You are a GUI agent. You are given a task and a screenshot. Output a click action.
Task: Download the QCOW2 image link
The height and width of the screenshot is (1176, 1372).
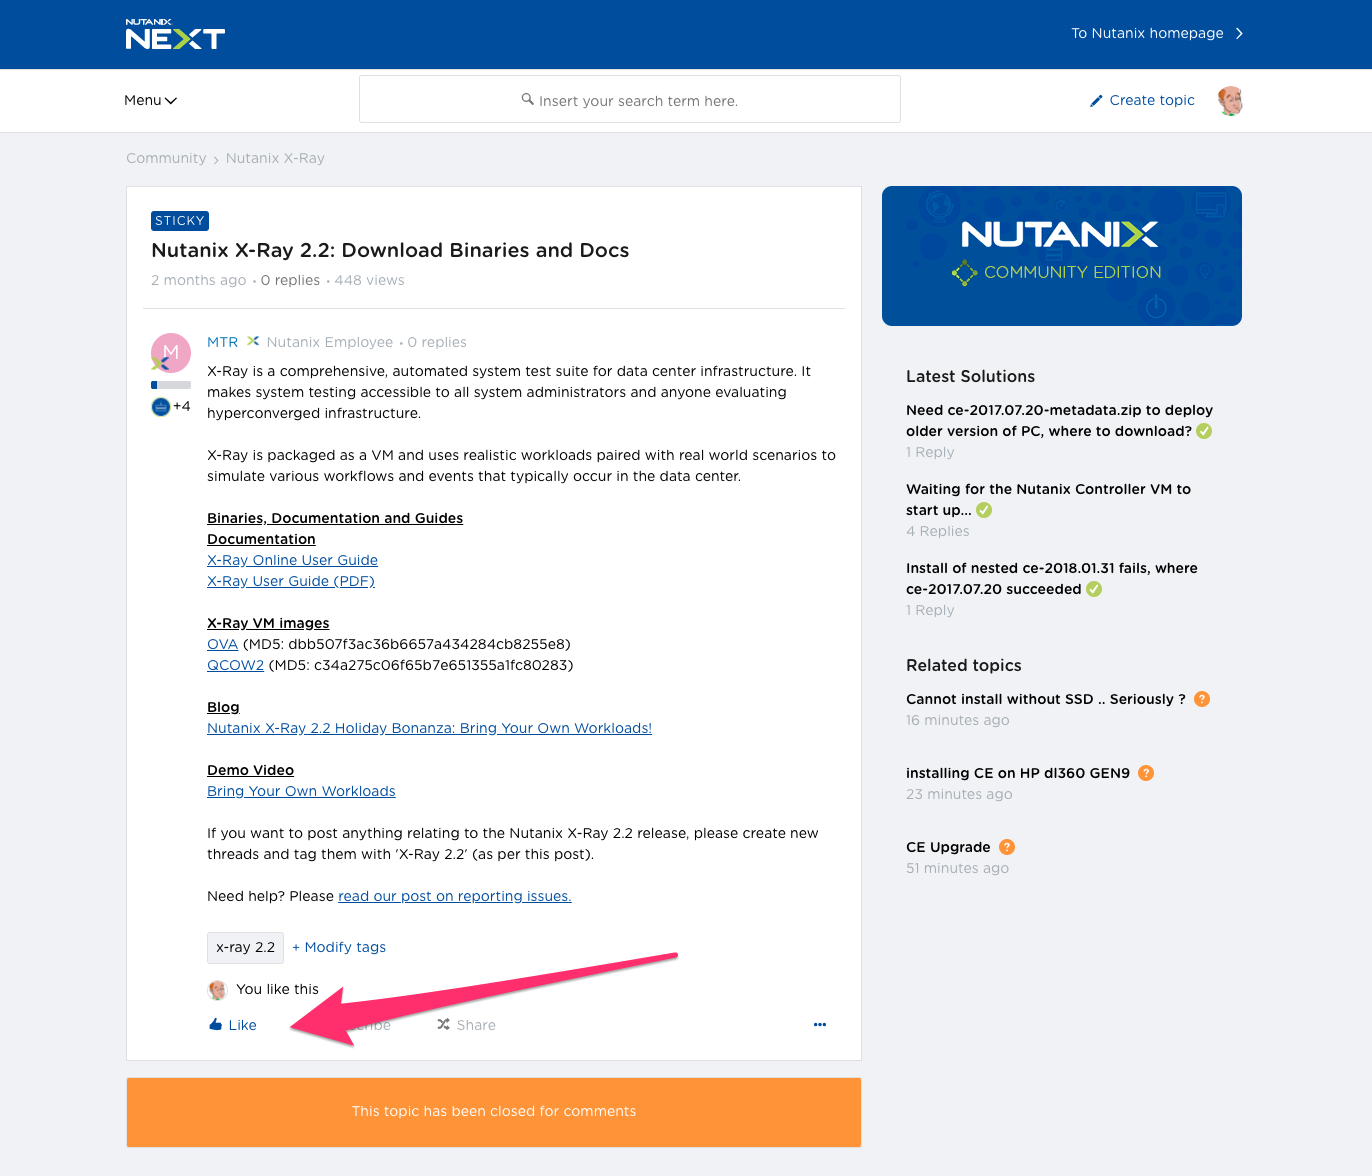[235, 665]
